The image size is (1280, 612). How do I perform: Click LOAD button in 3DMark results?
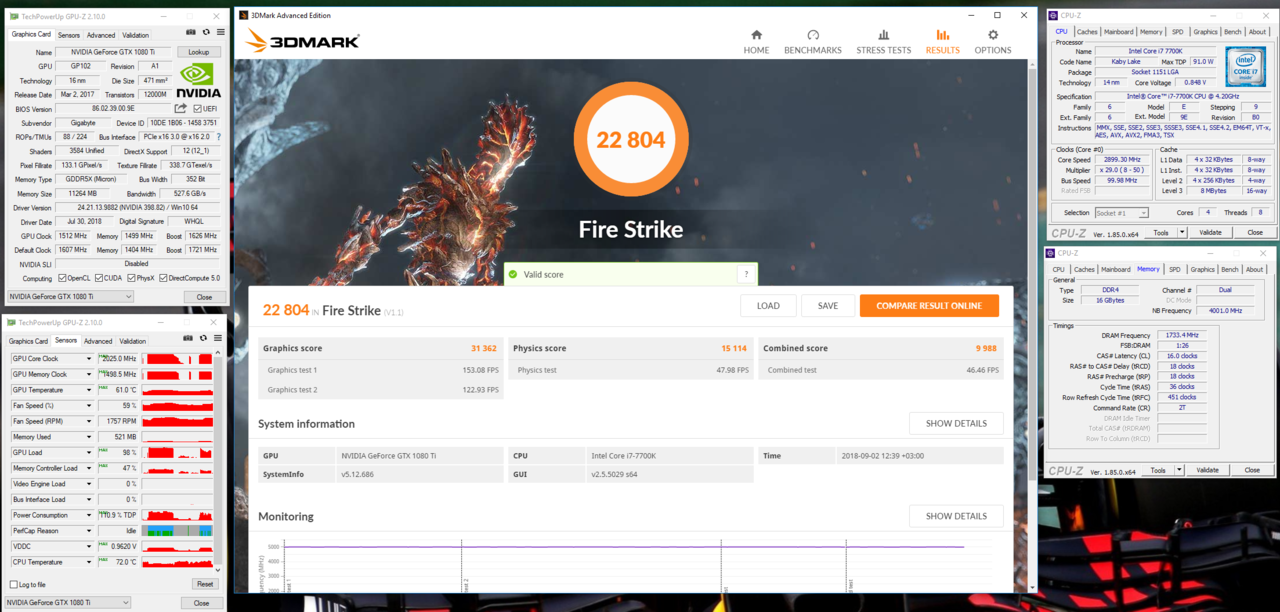coord(768,306)
